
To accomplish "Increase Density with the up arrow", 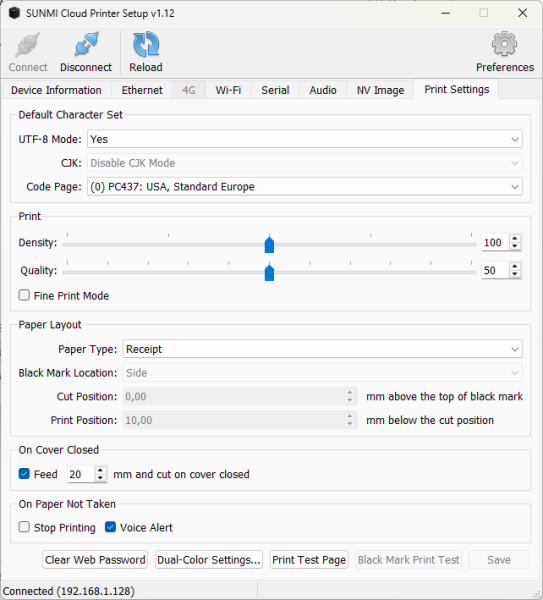I will [x=515, y=239].
